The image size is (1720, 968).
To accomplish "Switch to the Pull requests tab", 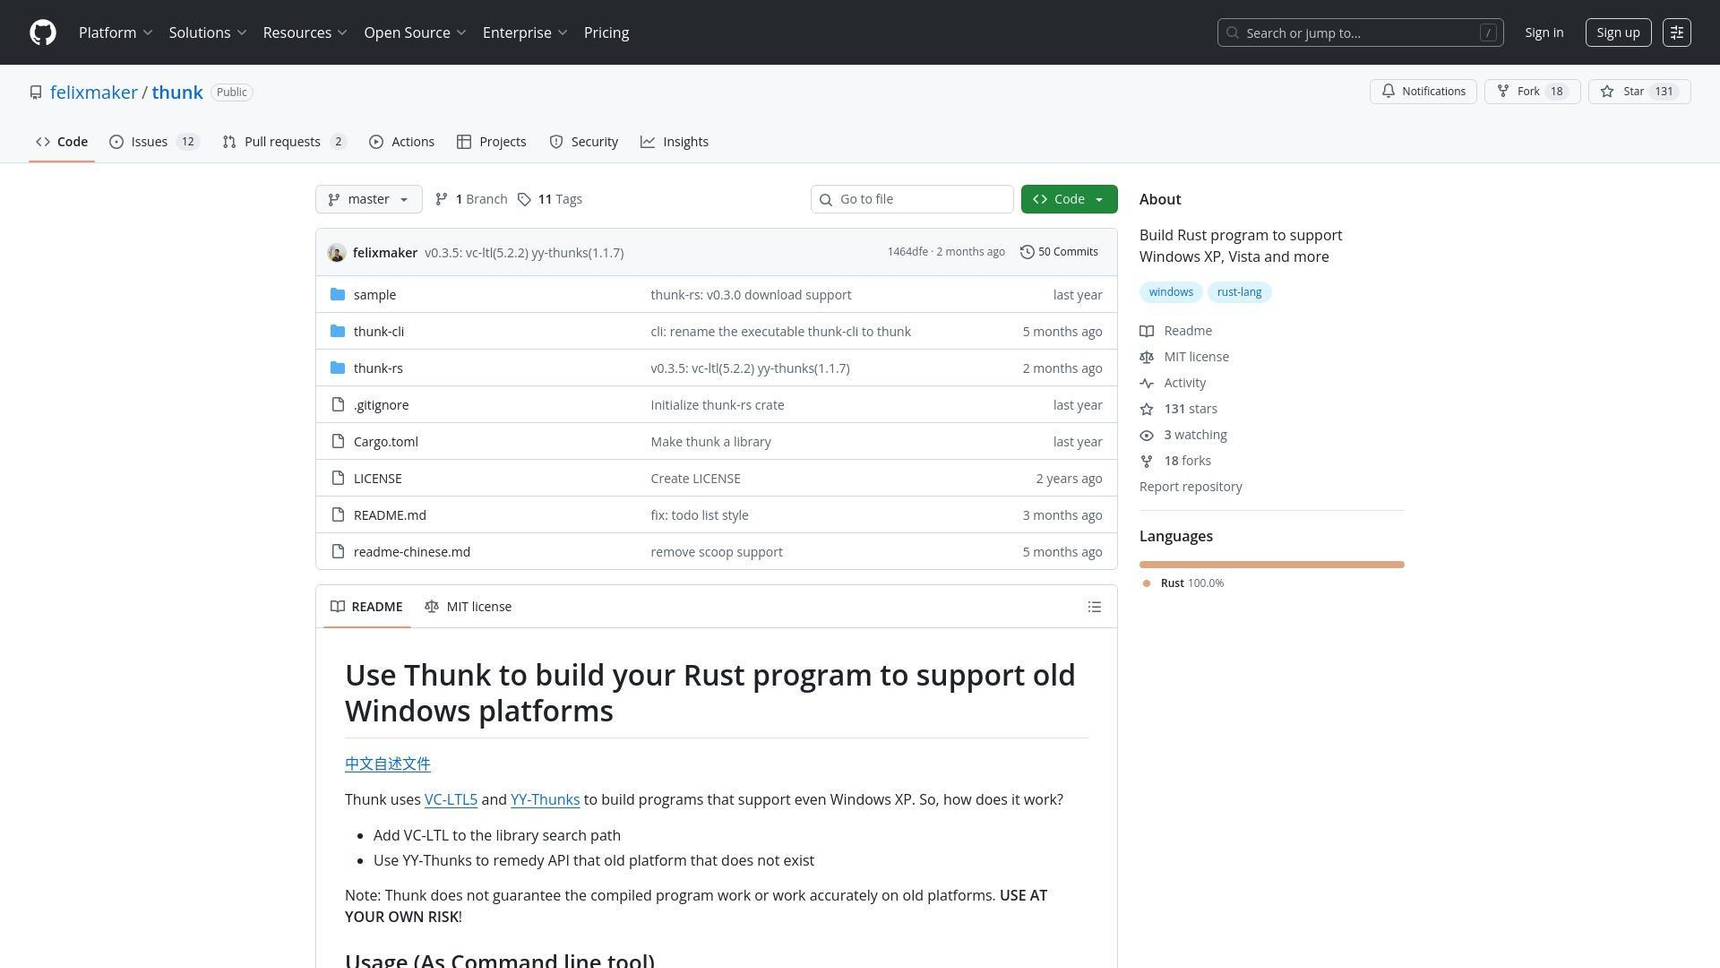I will pyautogui.click(x=284, y=142).
